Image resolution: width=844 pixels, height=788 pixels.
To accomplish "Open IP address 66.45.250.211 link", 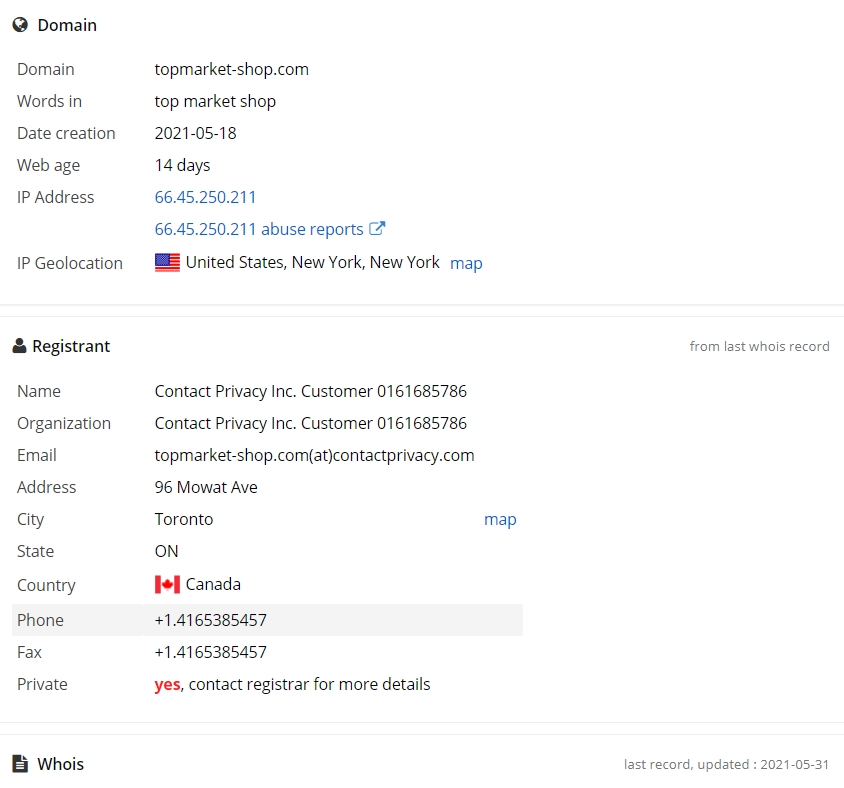I will click(205, 197).
